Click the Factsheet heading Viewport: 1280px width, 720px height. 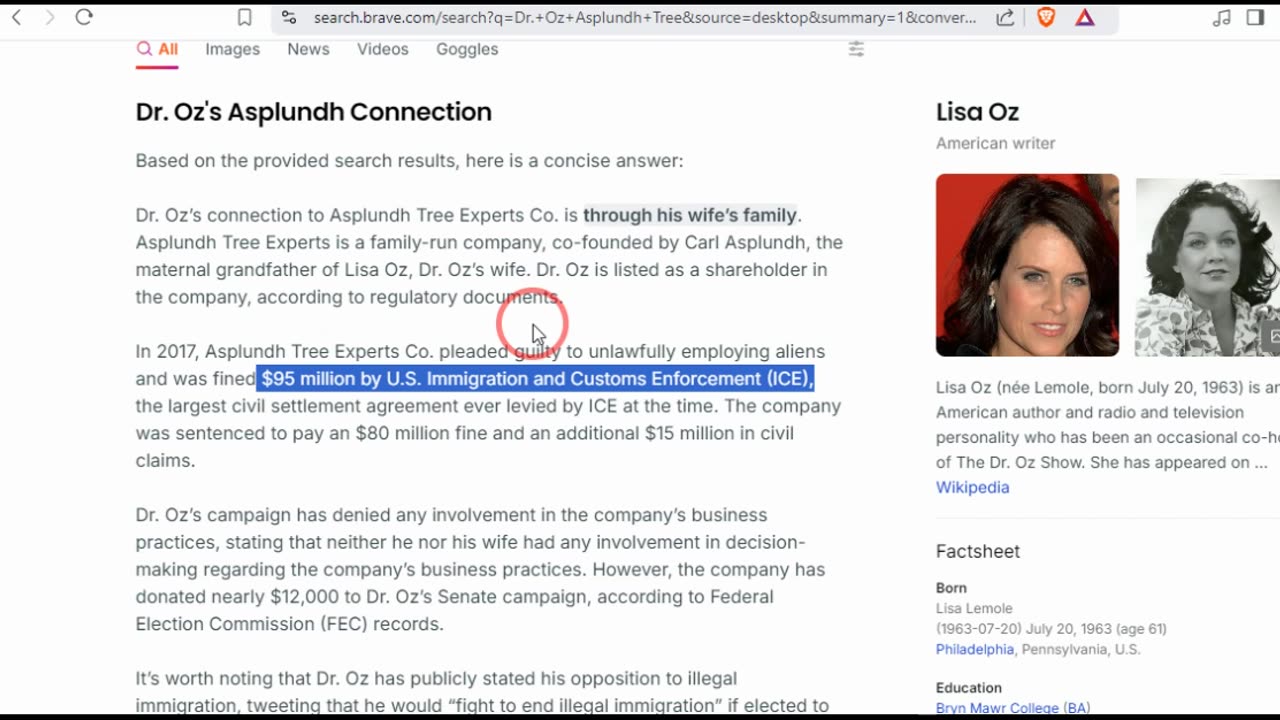978,551
